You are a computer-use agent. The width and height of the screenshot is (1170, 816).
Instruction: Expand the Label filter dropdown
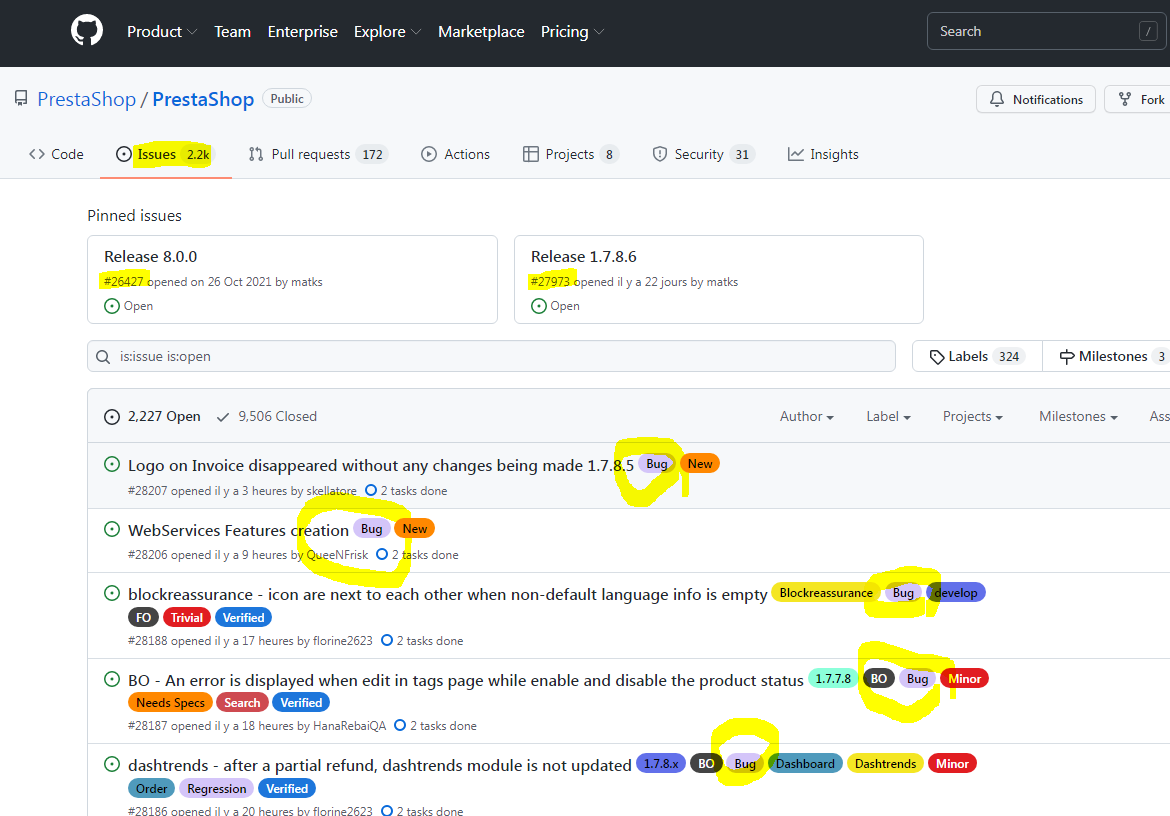tap(888, 416)
